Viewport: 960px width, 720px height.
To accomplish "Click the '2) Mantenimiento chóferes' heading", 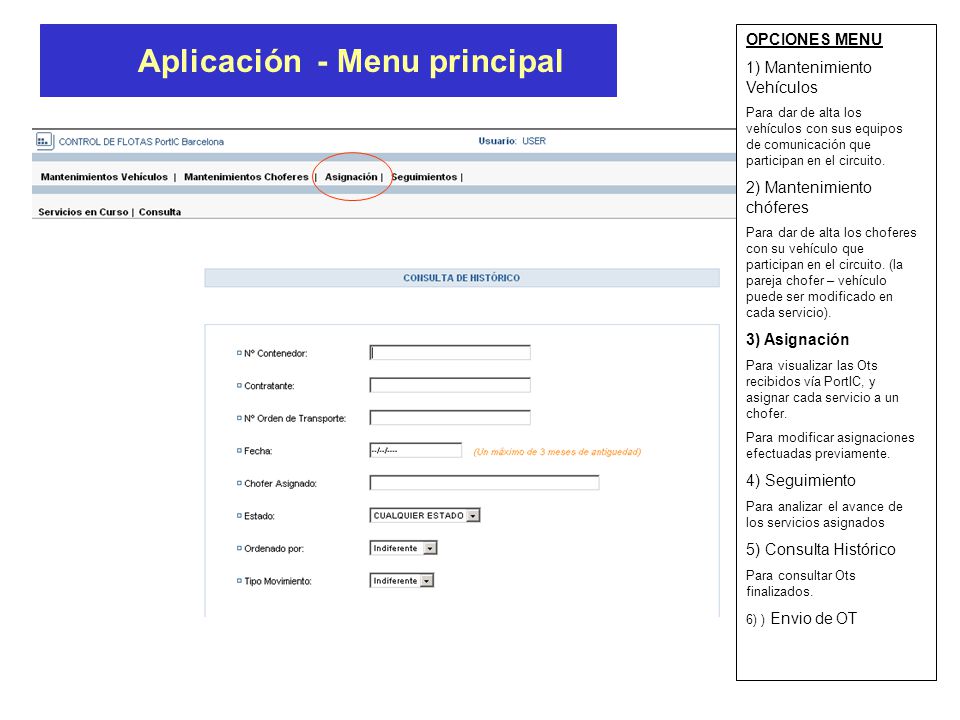I will pos(809,197).
